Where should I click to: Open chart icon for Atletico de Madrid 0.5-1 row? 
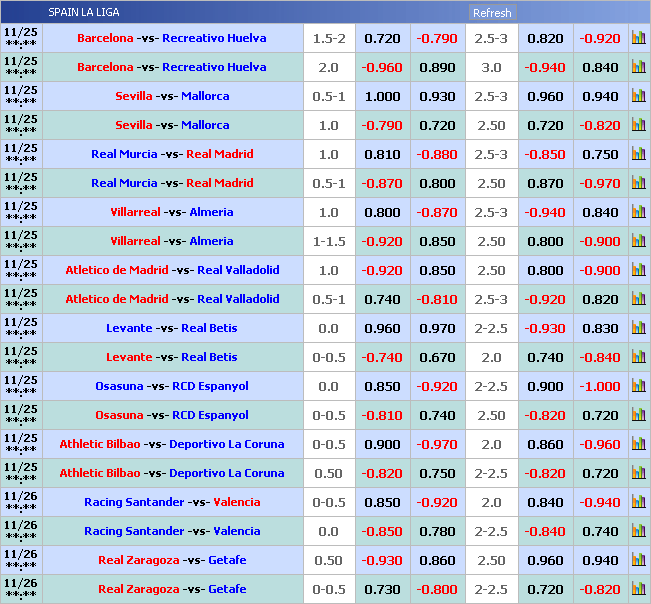click(638, 300)
